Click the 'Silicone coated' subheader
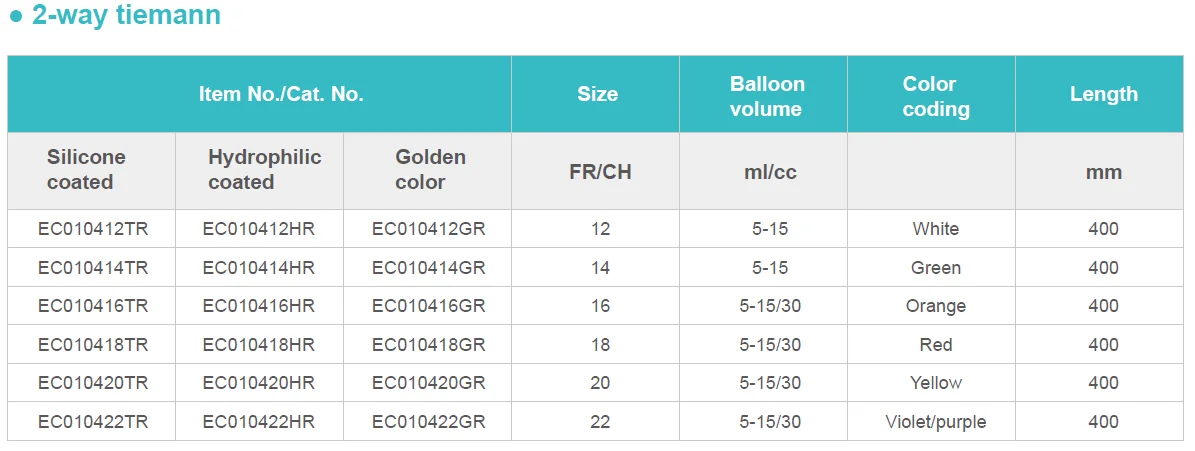Screen dimensions: 1195x451 point(86,170)
